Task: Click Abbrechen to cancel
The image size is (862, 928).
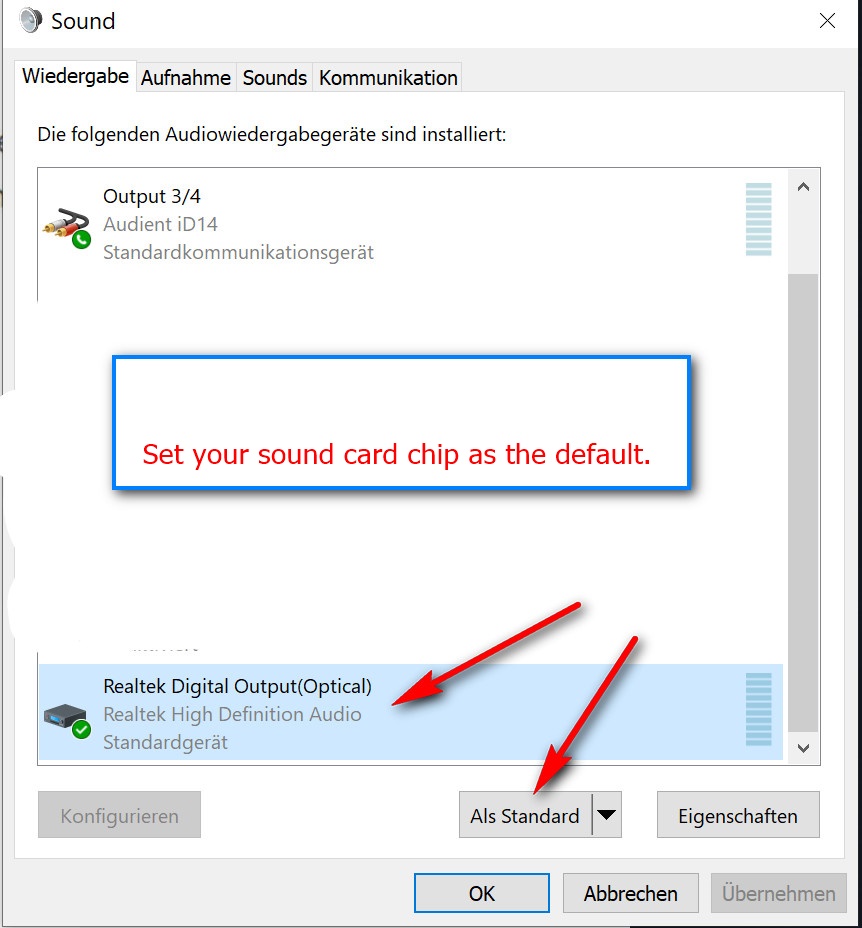Action: (x=631, y=893)
